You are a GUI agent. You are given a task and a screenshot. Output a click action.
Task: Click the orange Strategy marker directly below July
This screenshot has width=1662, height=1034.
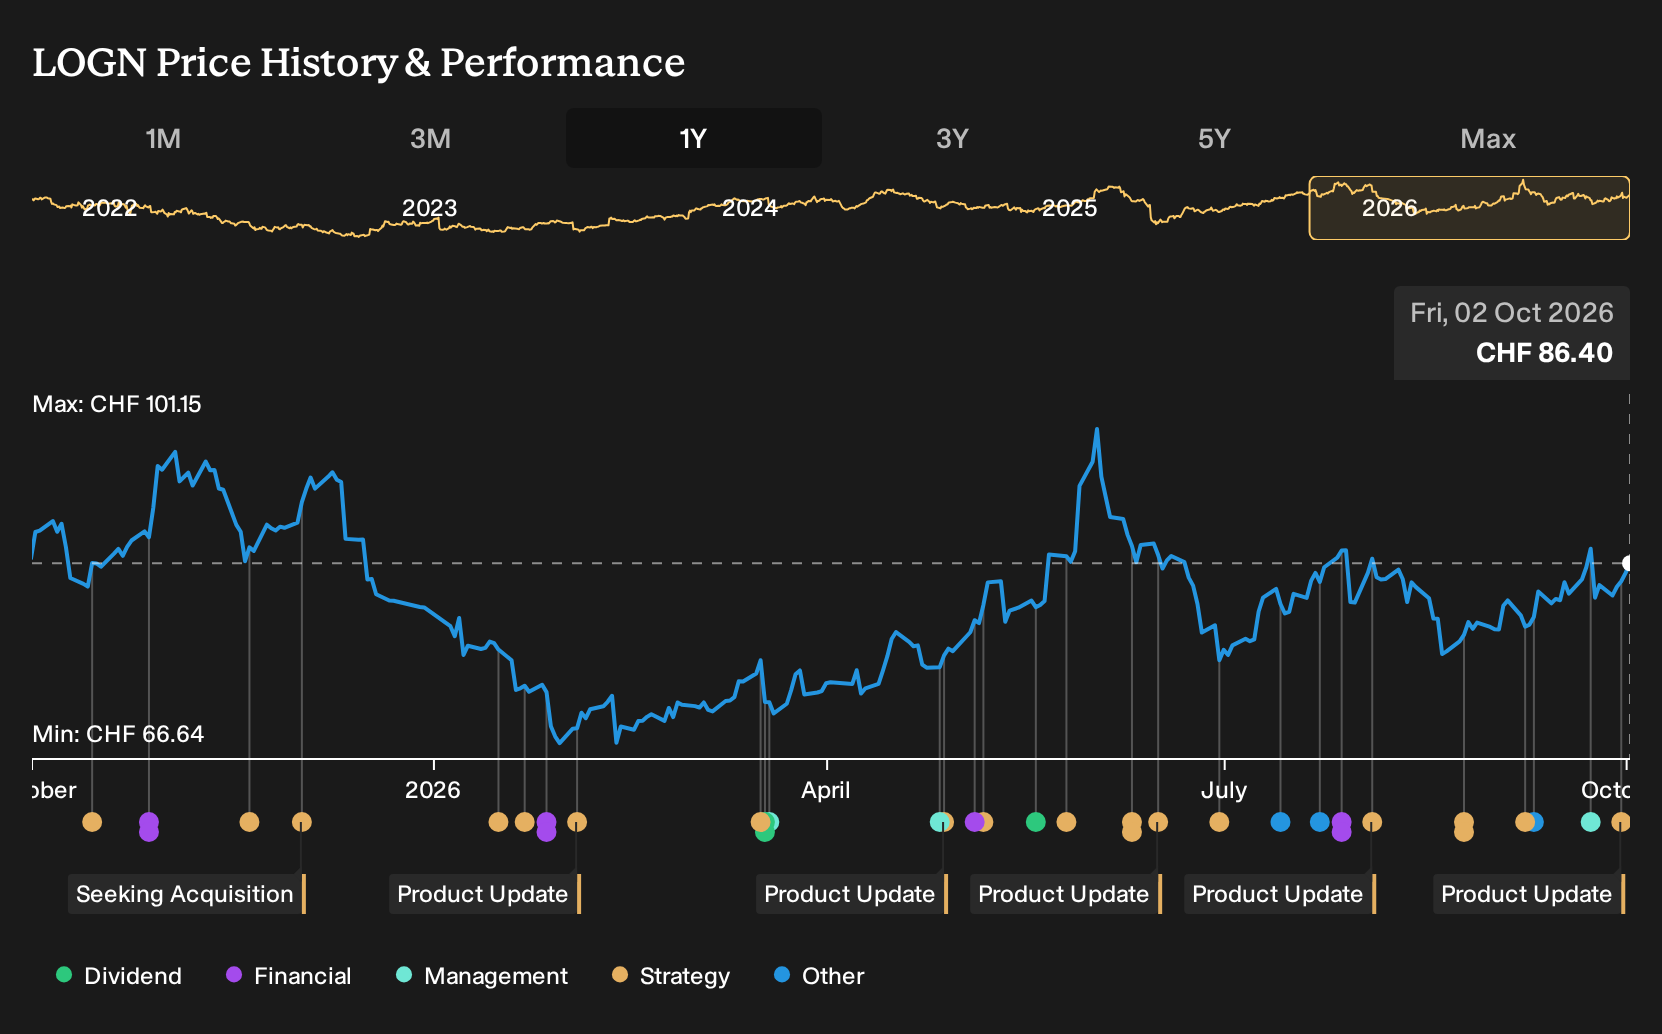click(1219, 822)
